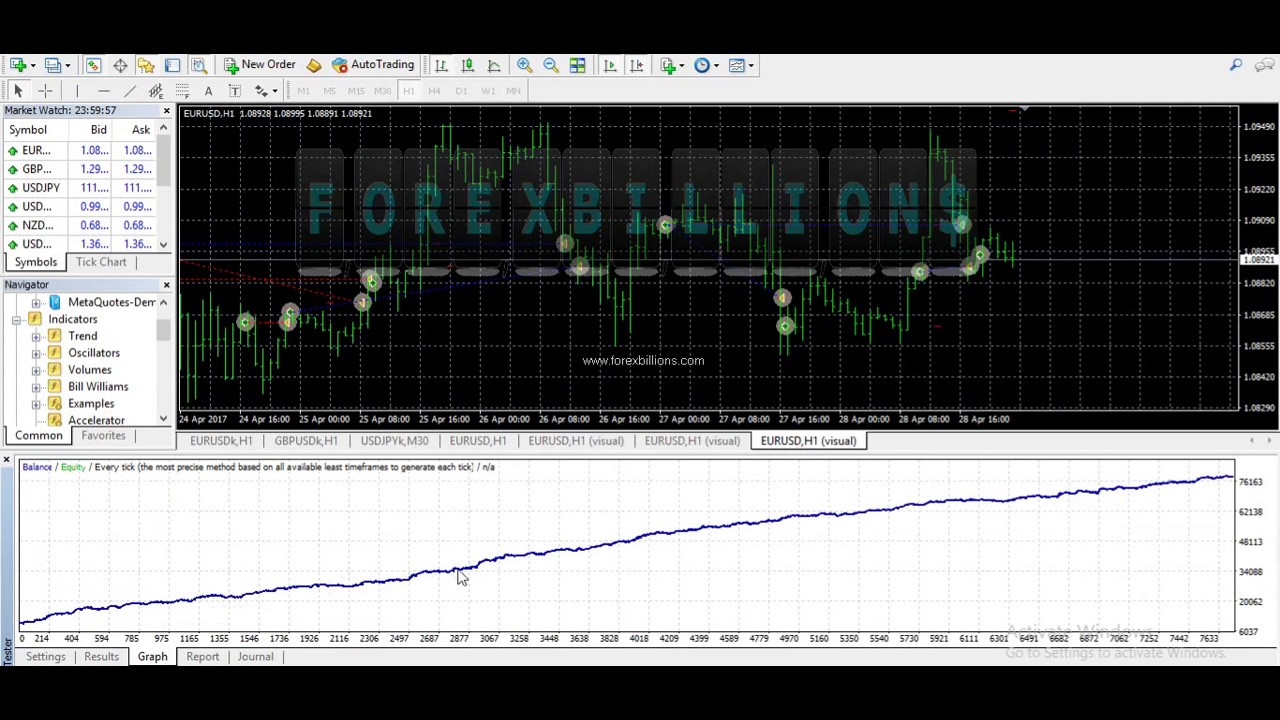Click the New Order button
The image size is (1280, 720).
coord(259,65)
